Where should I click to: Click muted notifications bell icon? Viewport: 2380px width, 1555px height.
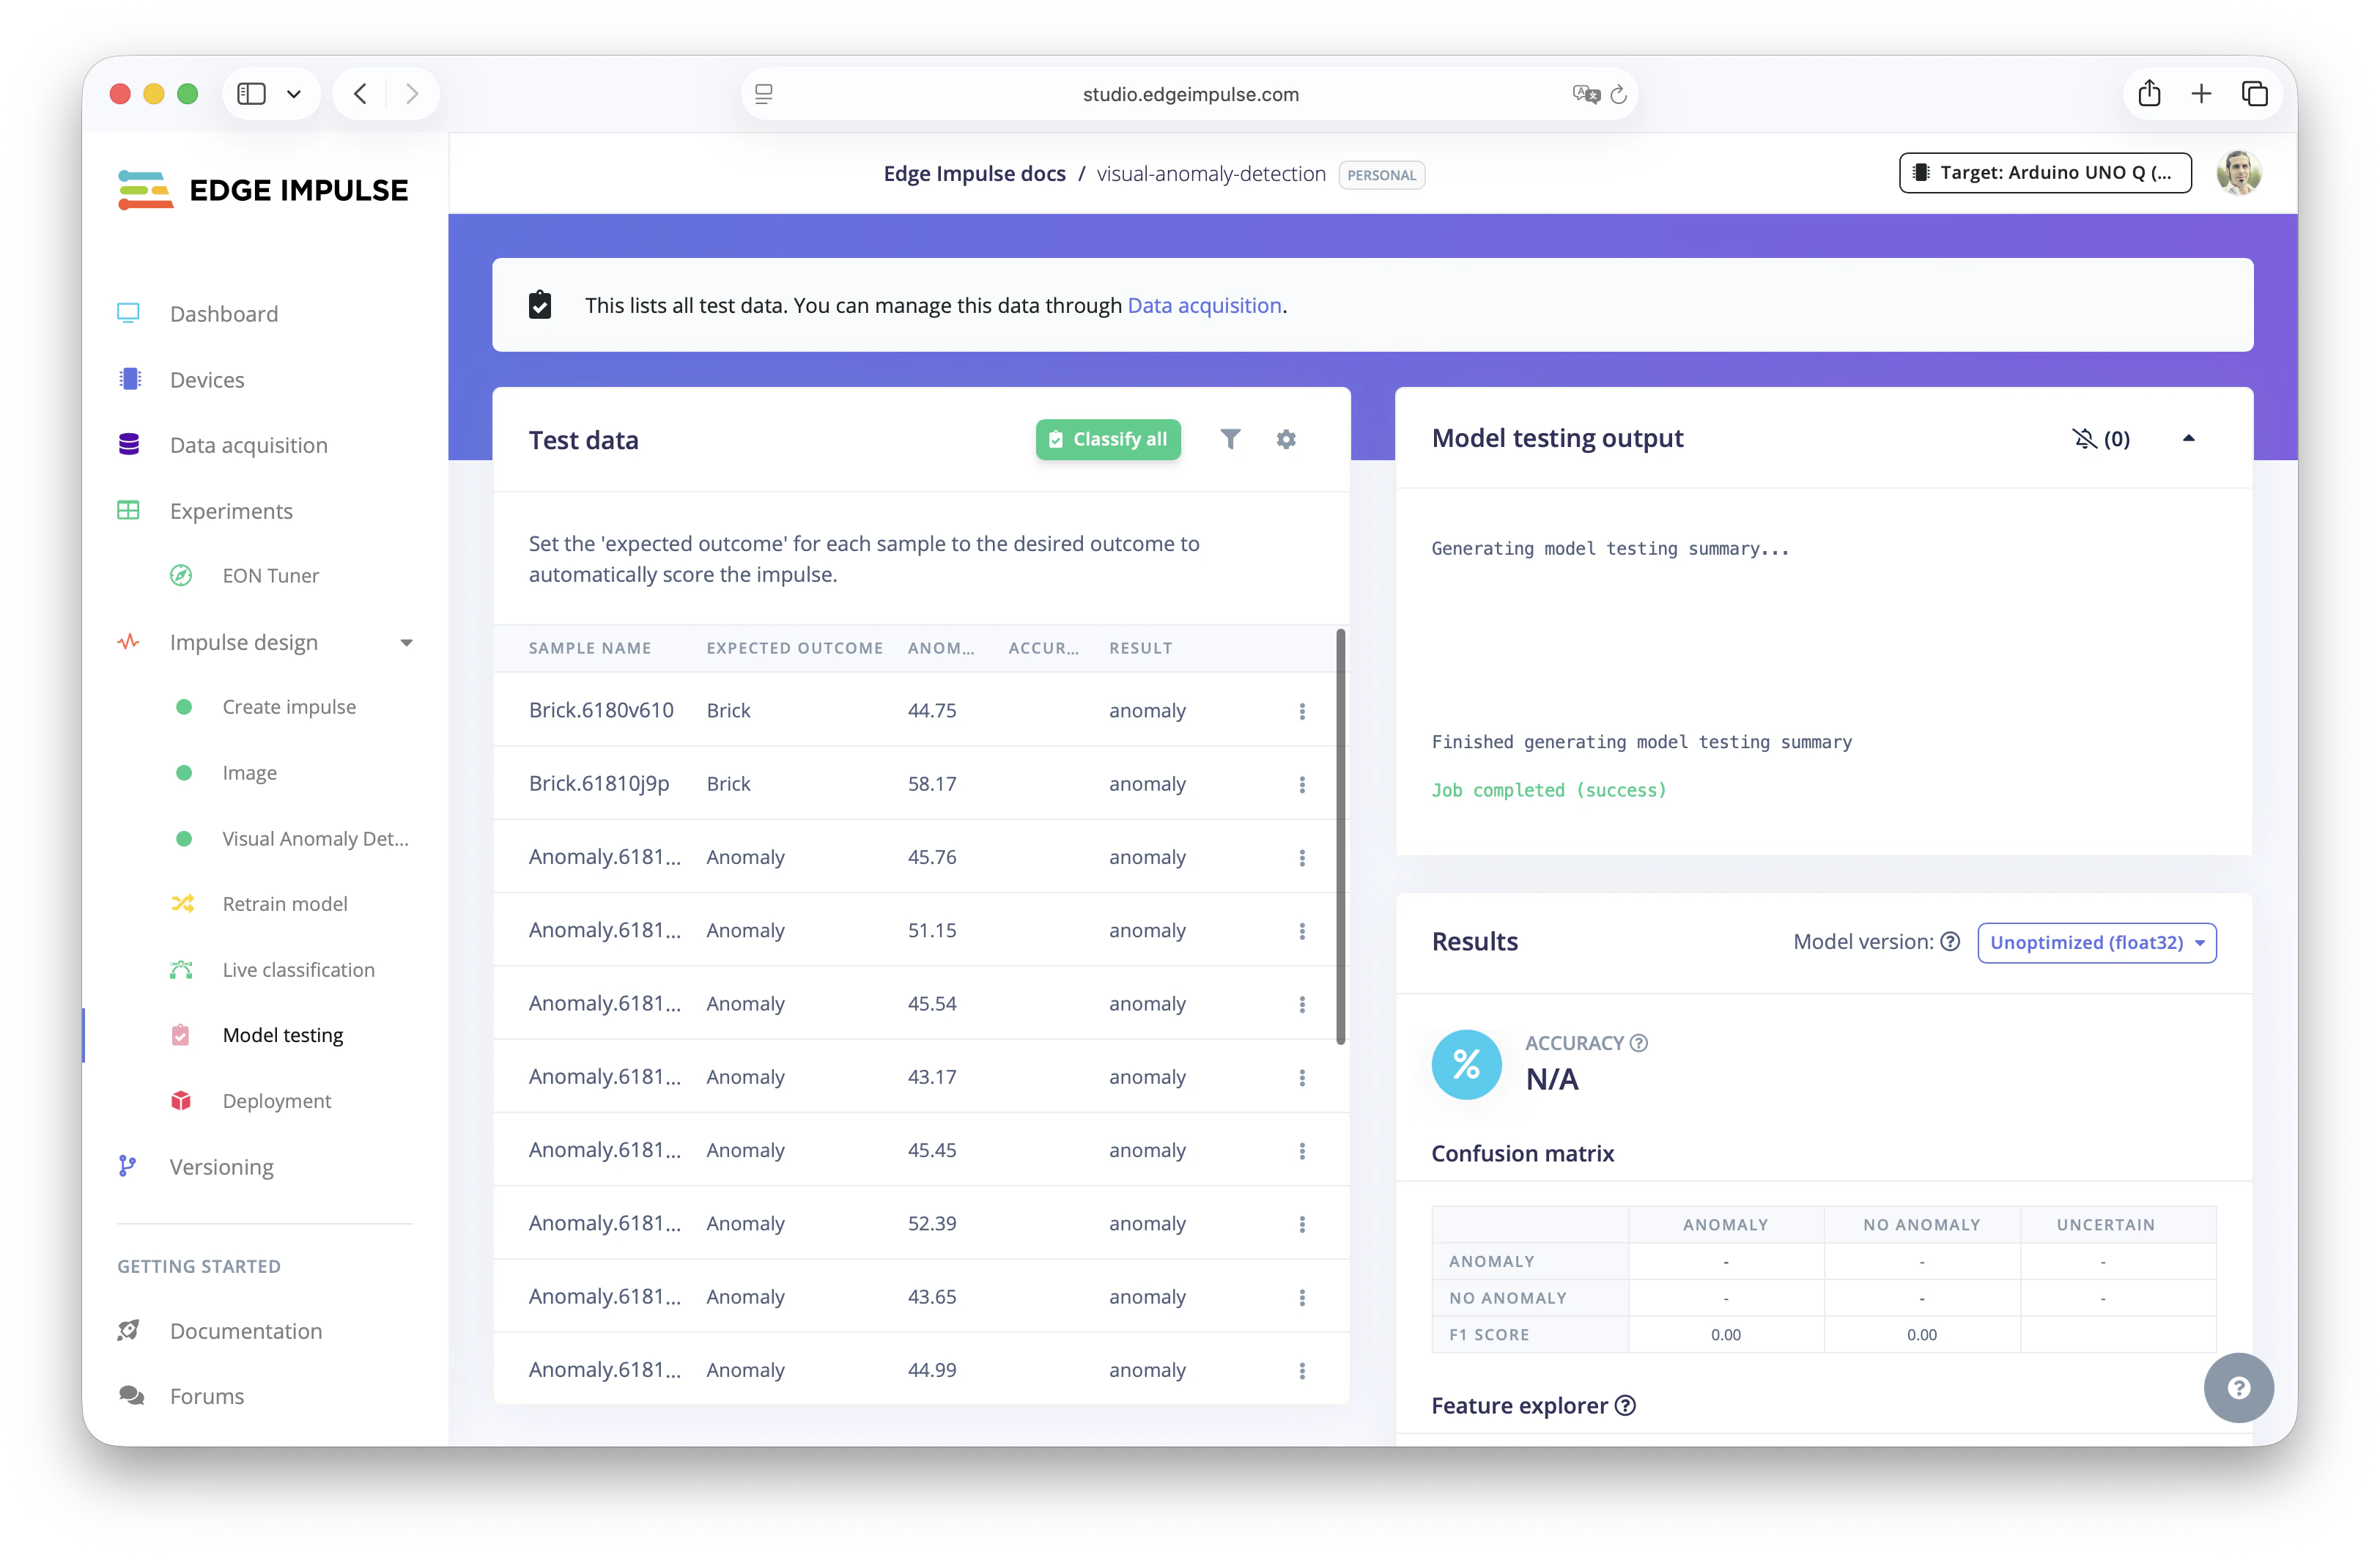pyautogui.click(x=2084, y=439)
